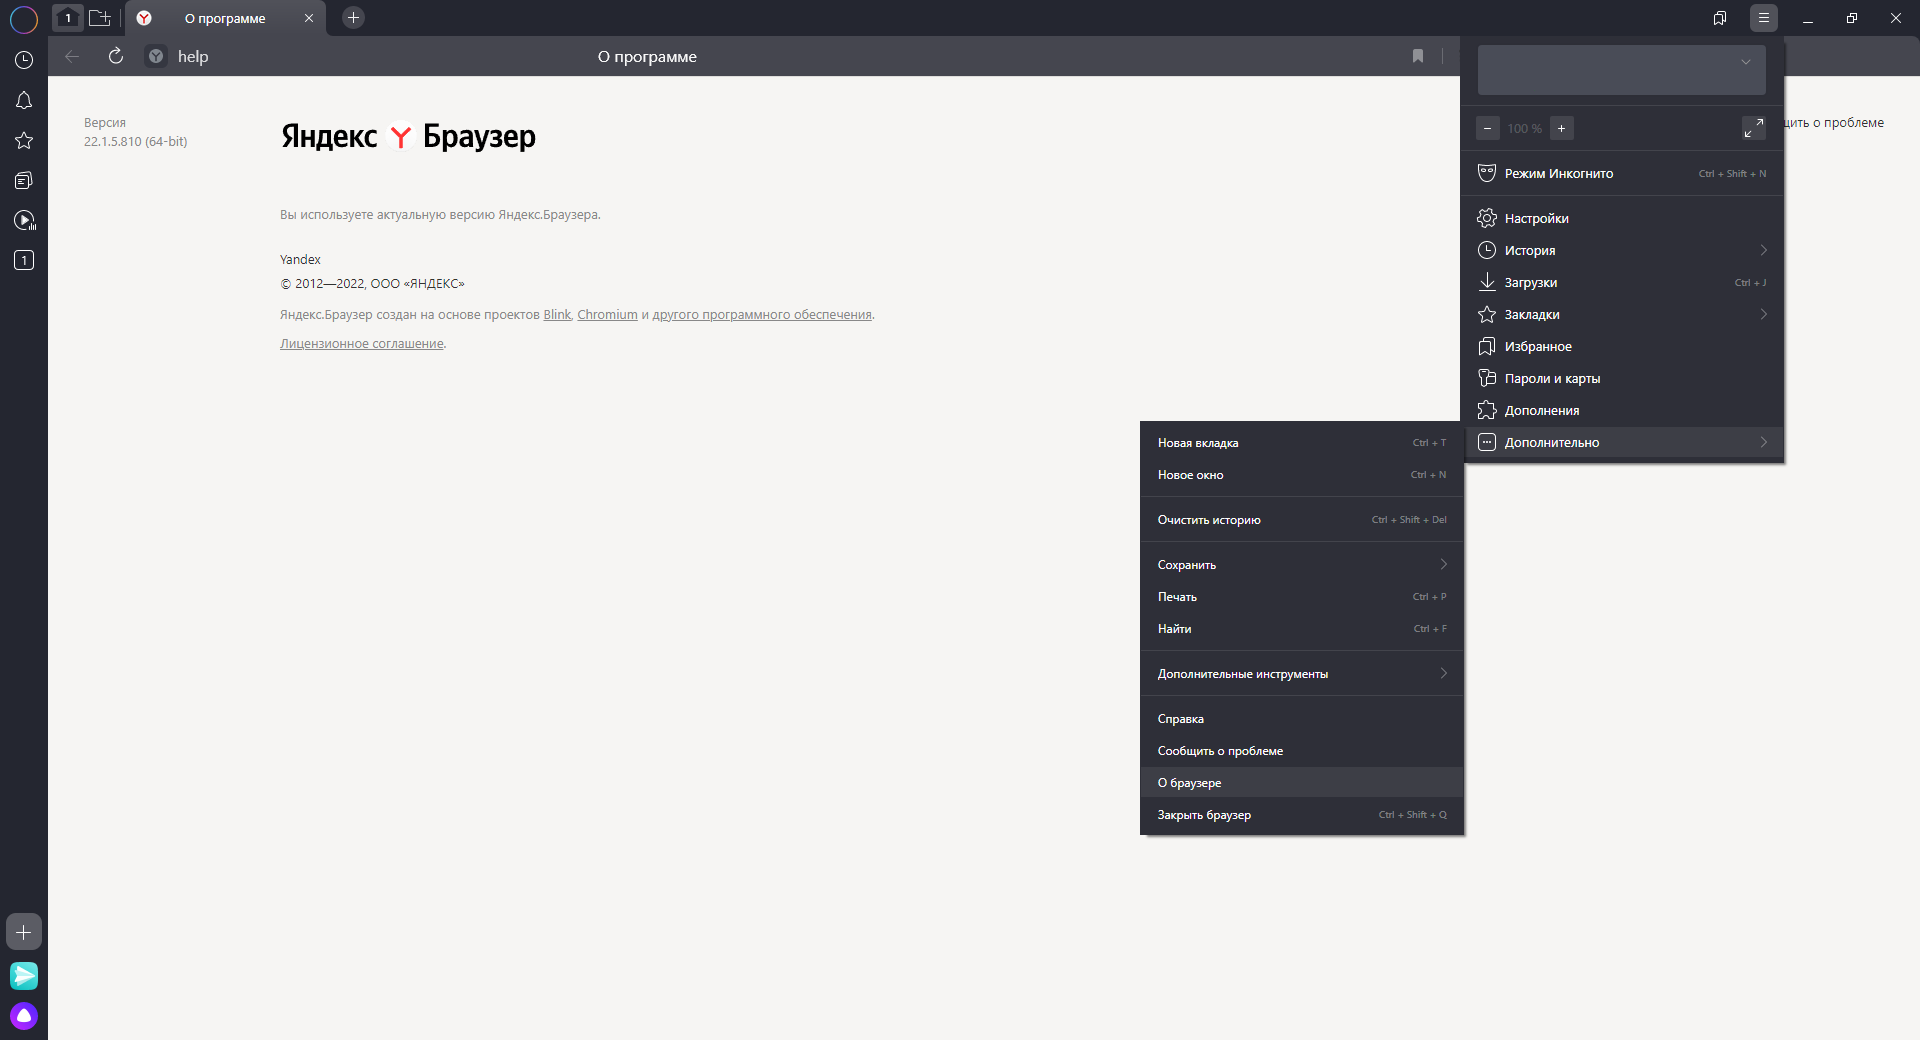Reload the current page
The width and height of the screenshot is (1920, 1040).
[116, 56]
